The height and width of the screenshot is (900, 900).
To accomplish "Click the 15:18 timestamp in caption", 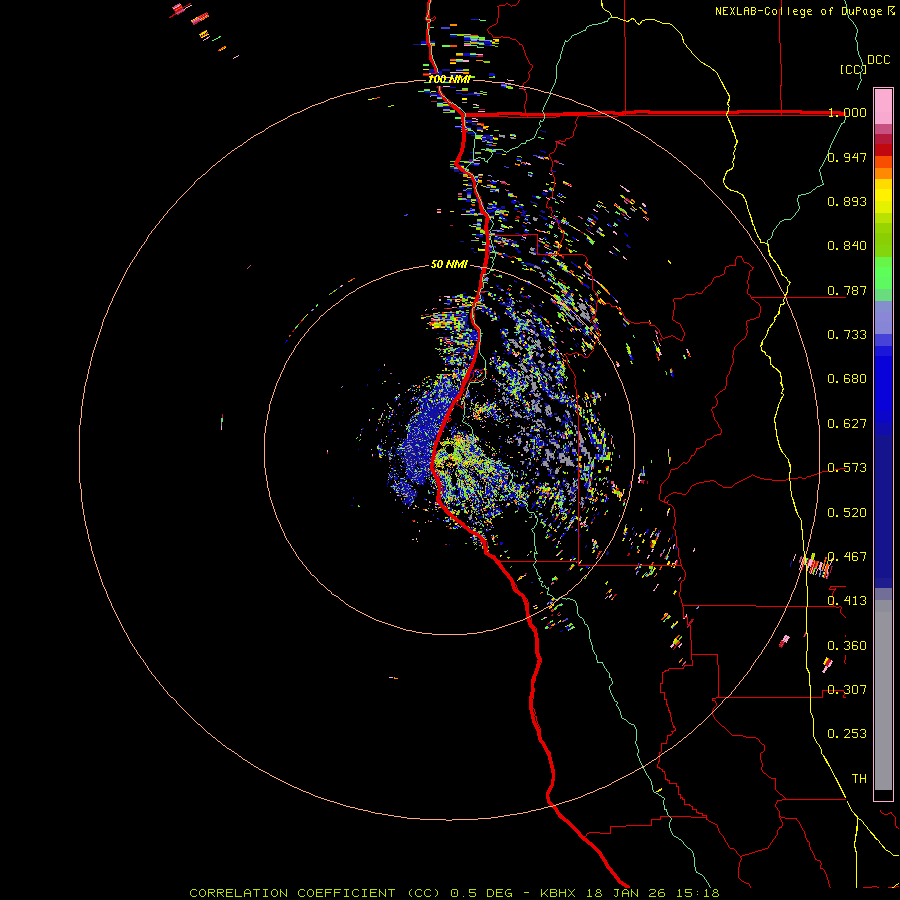I will click(x=700, y=893).
